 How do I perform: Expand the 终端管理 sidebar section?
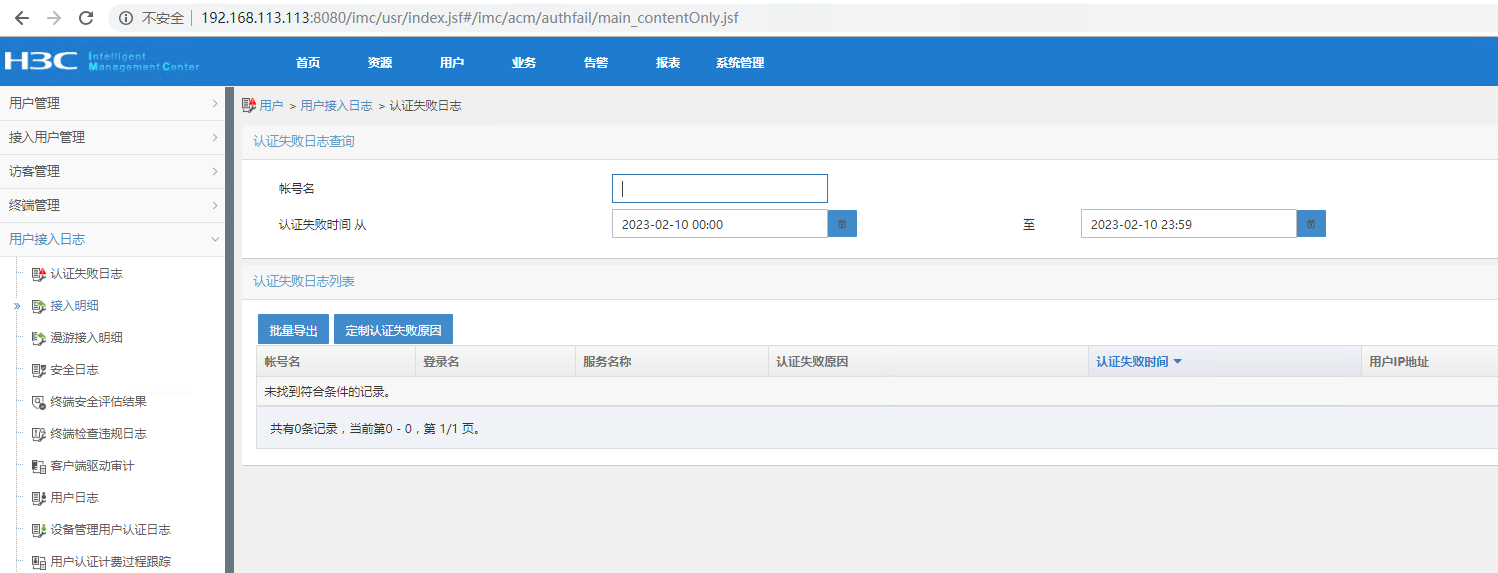tap(112, 205)
